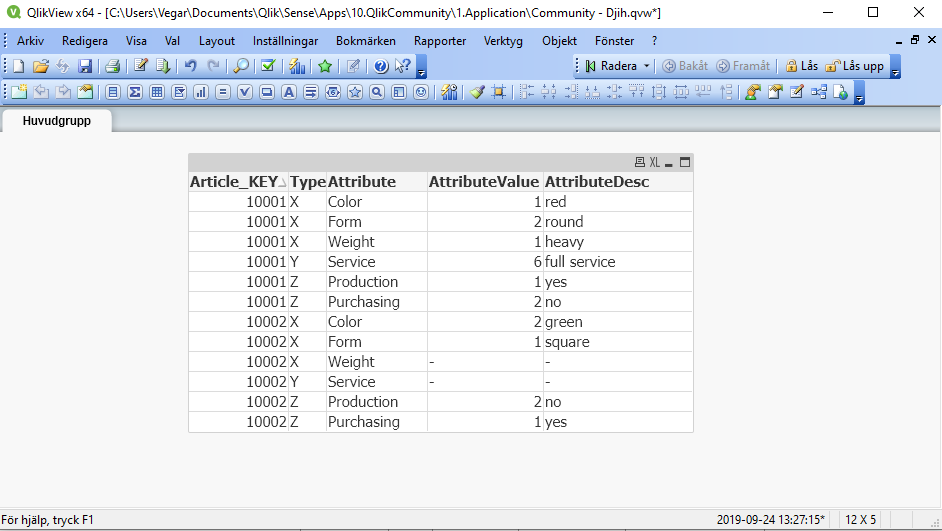Open the Table Viewer icon
Image resolution: width=942 pixels, height=531 pixels.
tap(818, 92)
